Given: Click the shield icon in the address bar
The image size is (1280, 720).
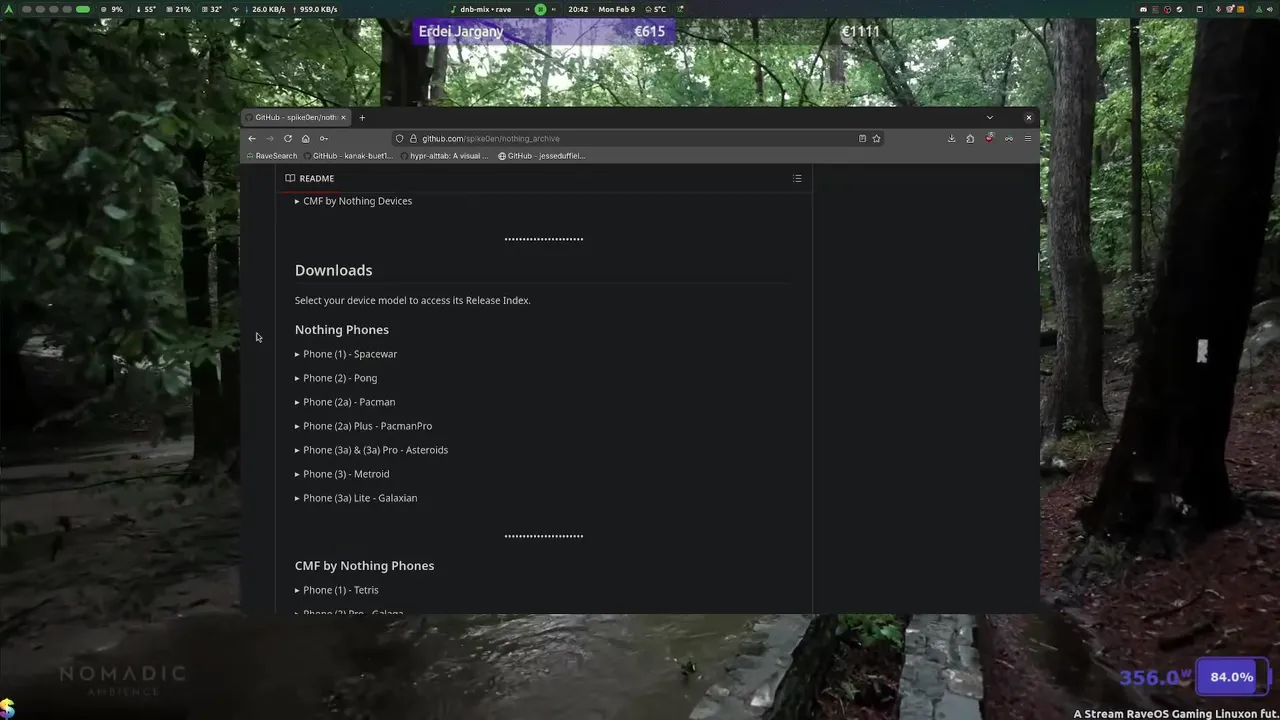Looking at the screenshot, I should tap(399, 138).
